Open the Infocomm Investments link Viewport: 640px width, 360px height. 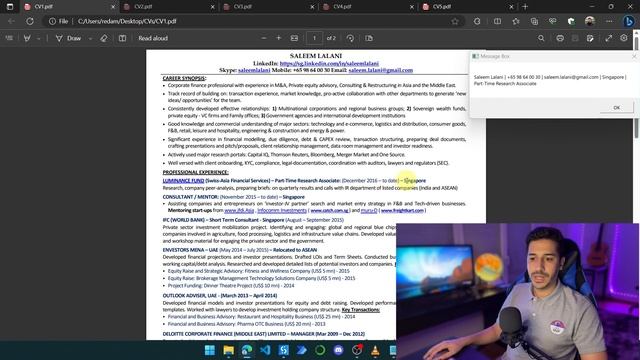[x=282, y=211]
